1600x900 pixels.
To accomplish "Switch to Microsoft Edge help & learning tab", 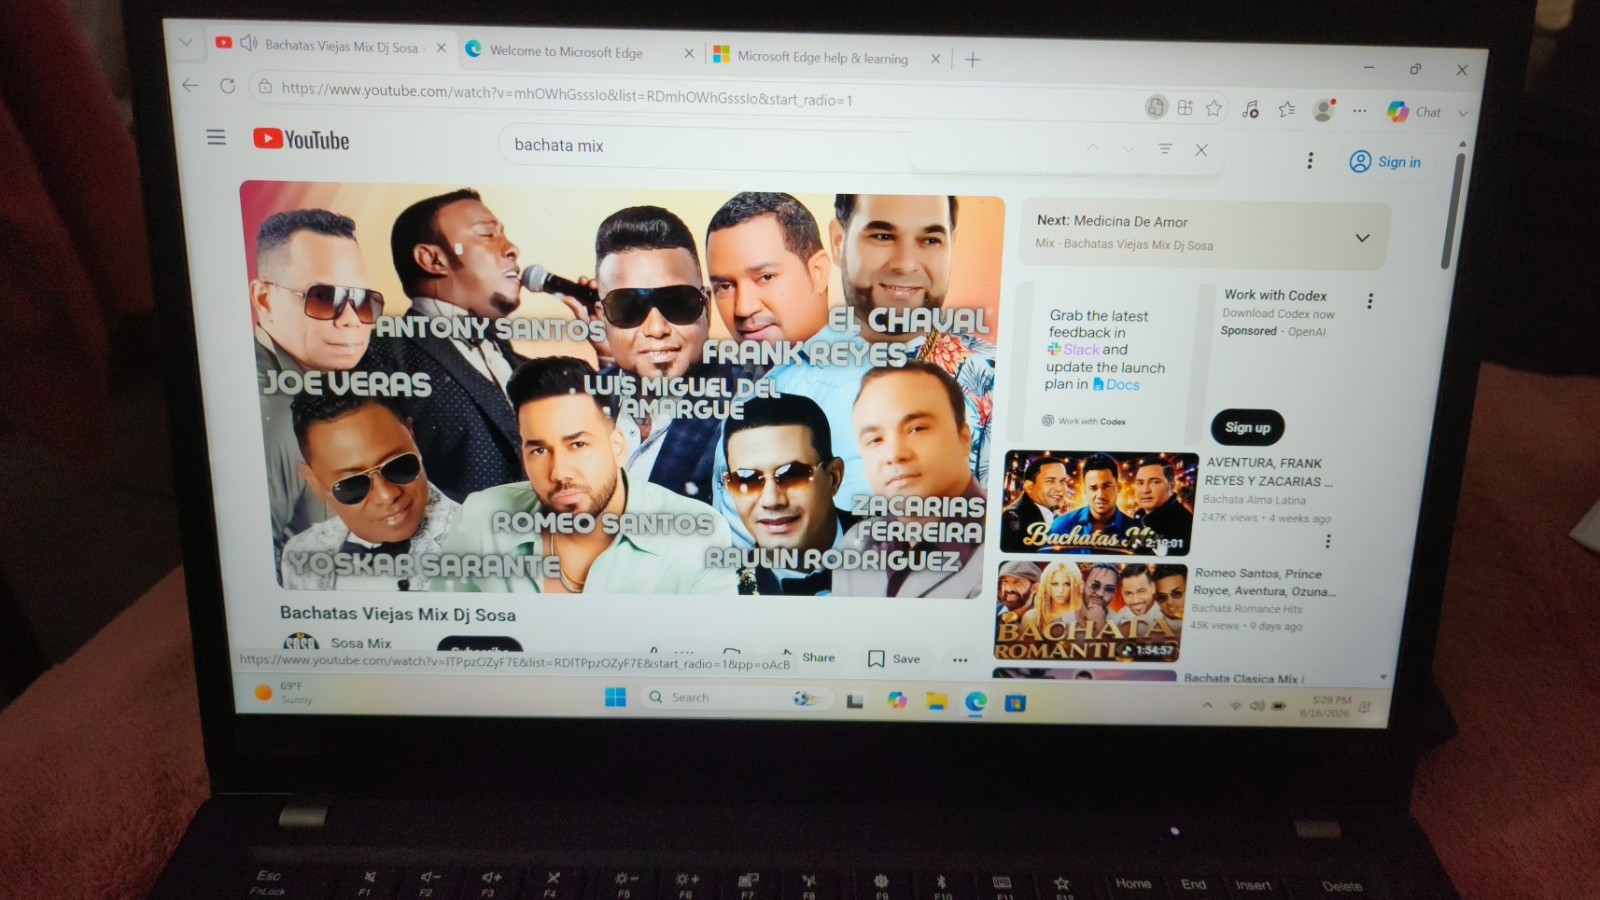I will [825, 57].
